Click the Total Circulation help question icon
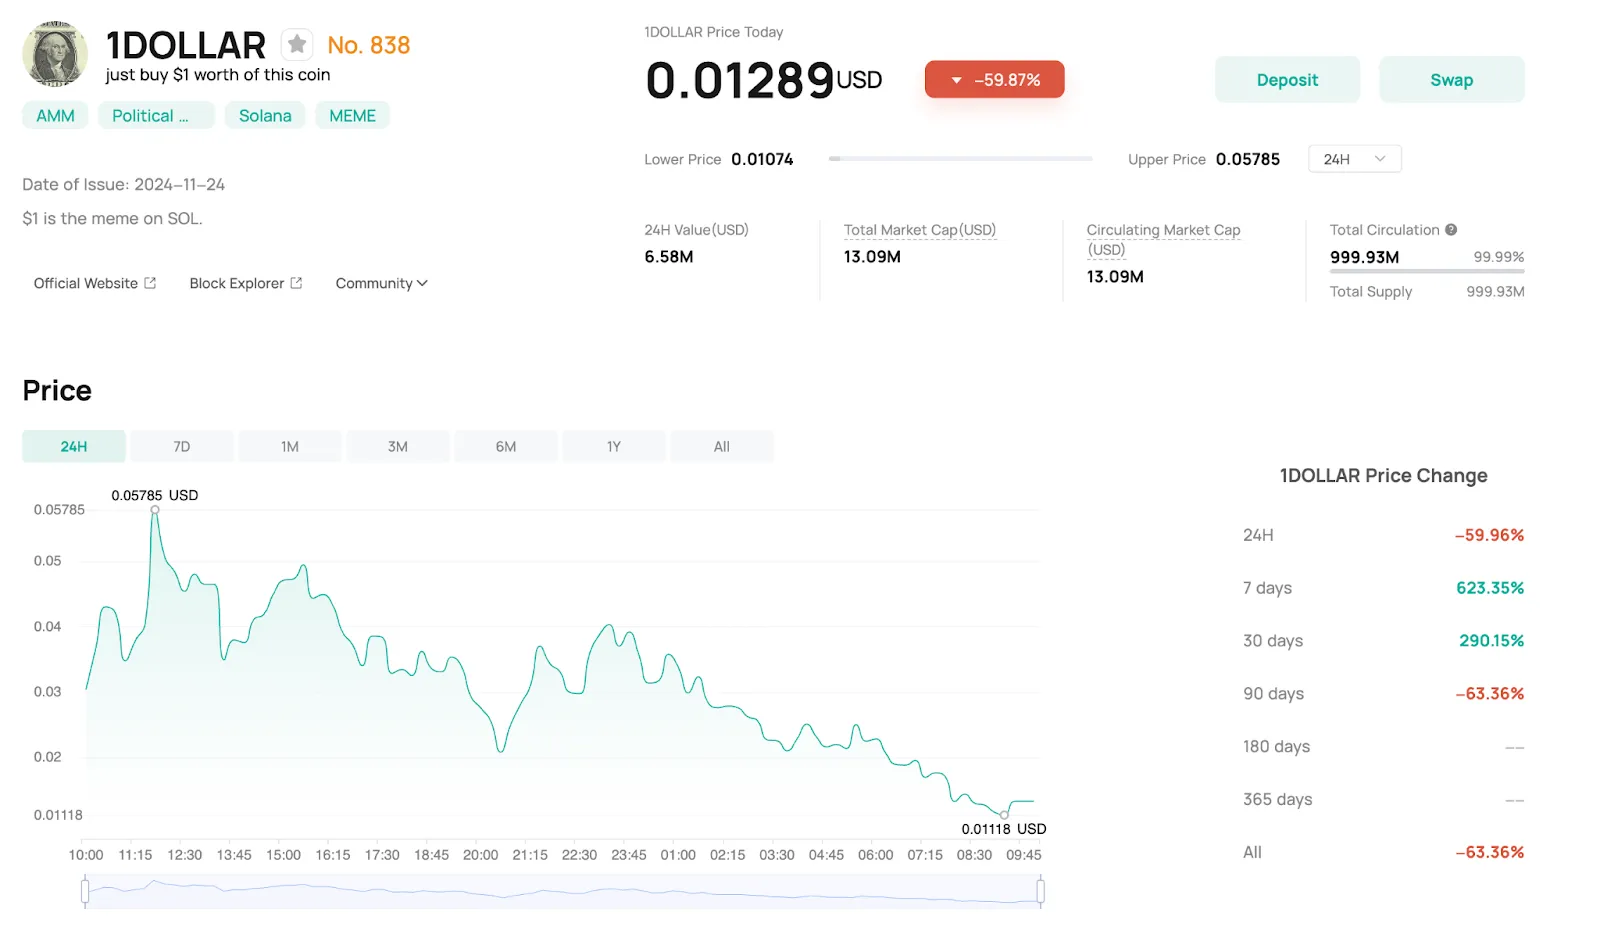Viewport: 1600px width, 934px height. click(1451, 230)
